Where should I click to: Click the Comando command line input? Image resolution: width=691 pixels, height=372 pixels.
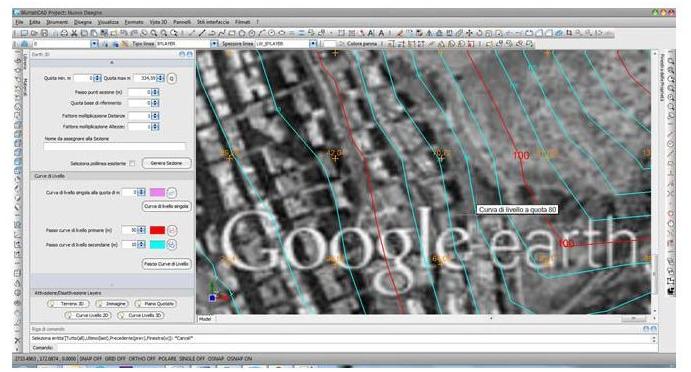(x=353, y=348)
